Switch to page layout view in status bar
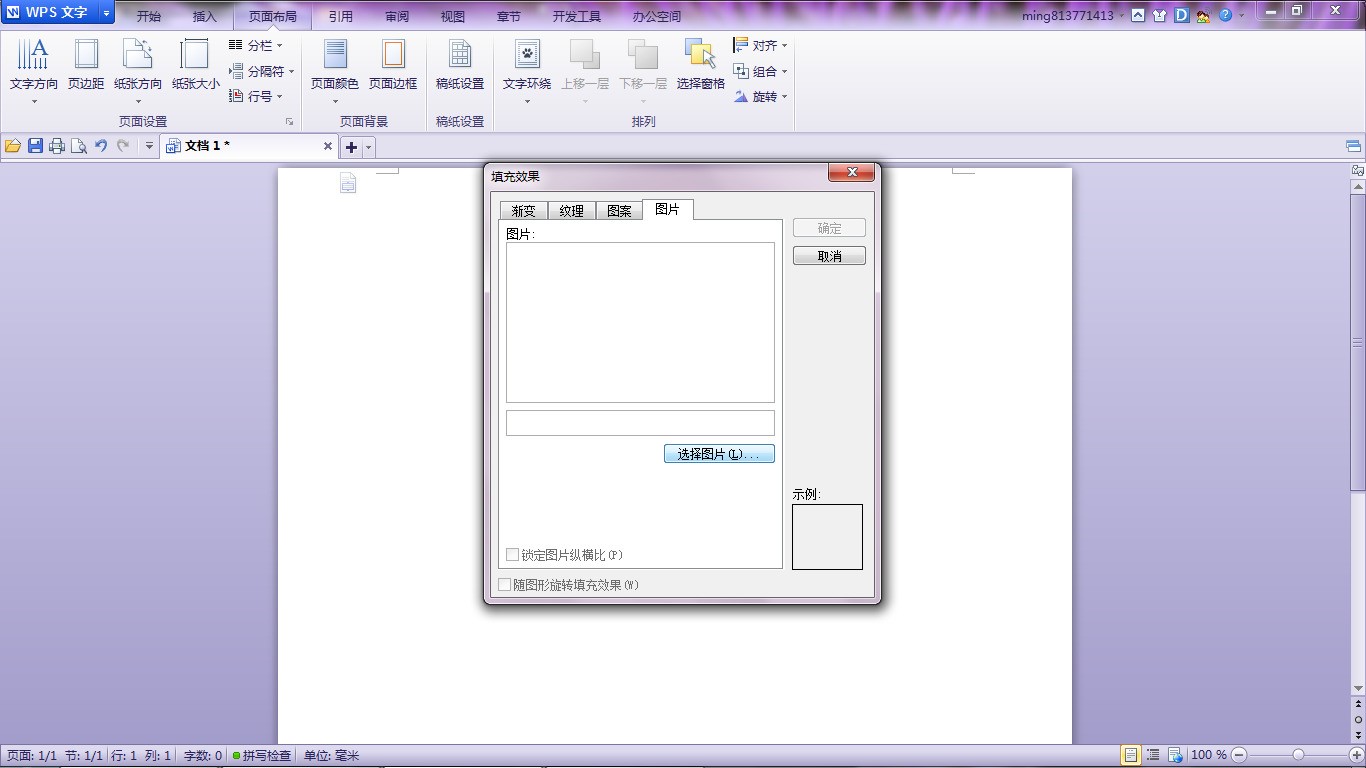 (1130, 755)
